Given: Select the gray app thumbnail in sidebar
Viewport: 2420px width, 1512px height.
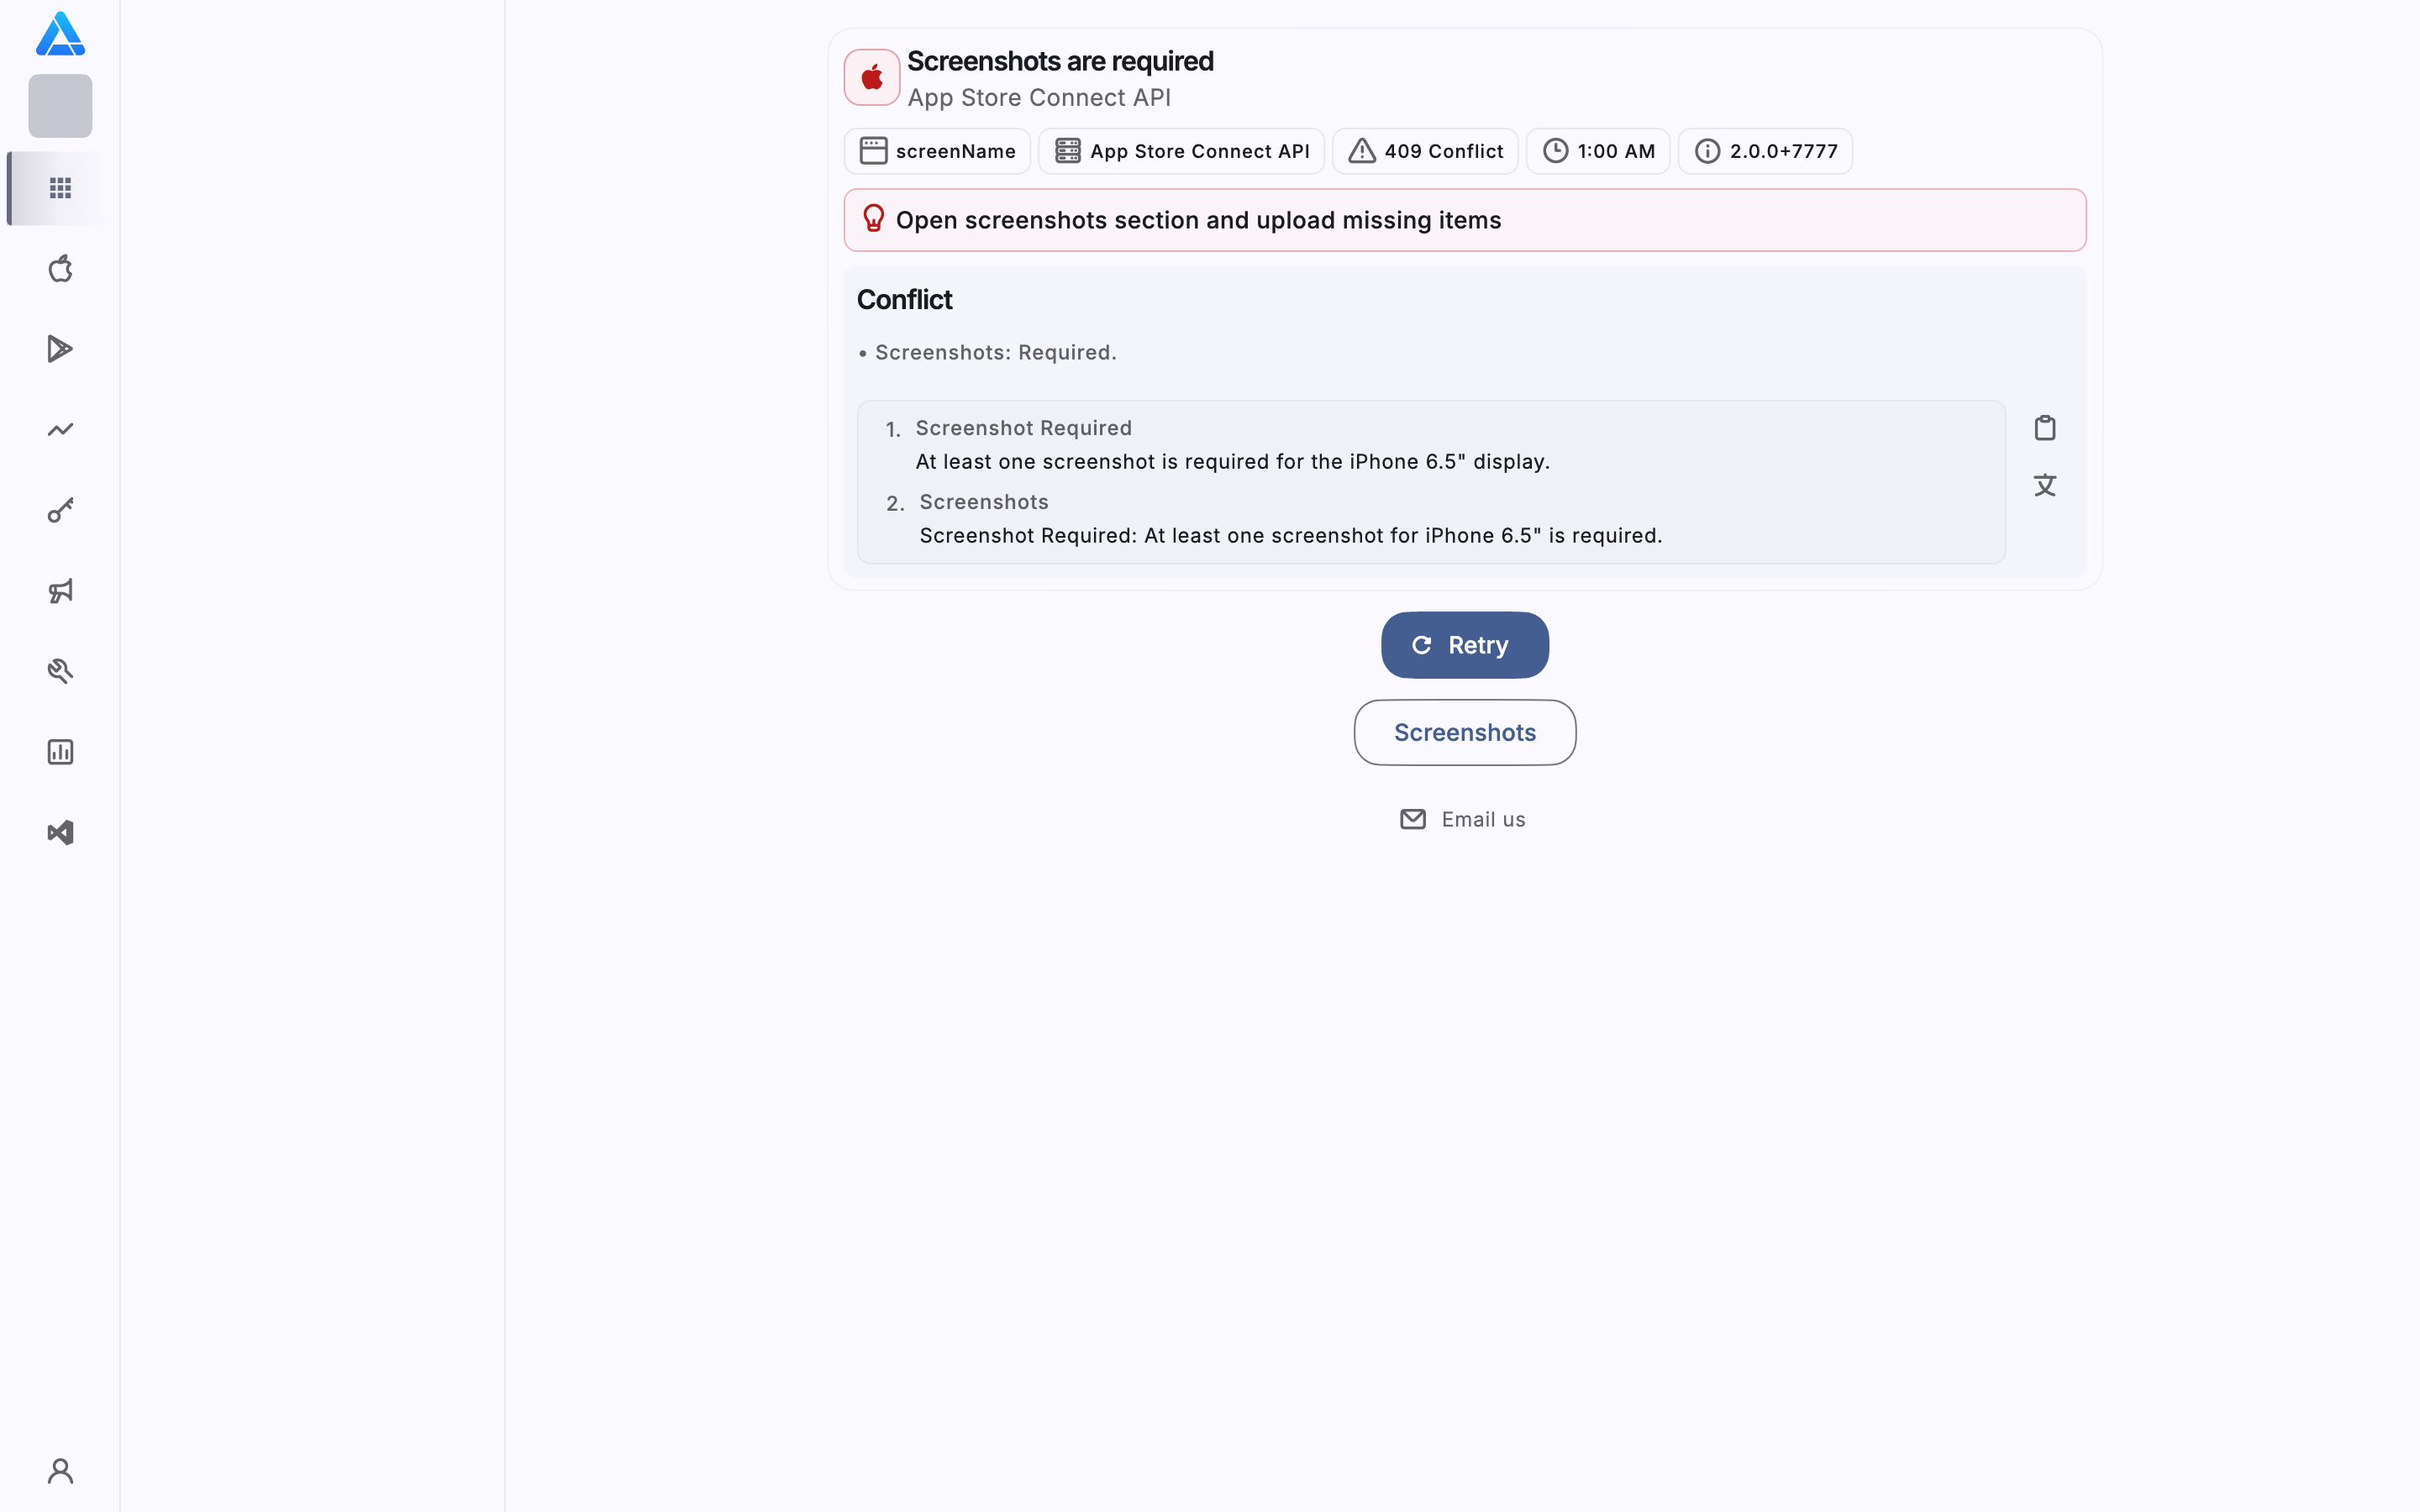Looking at the screenshot, I should (x=60, y=106).
